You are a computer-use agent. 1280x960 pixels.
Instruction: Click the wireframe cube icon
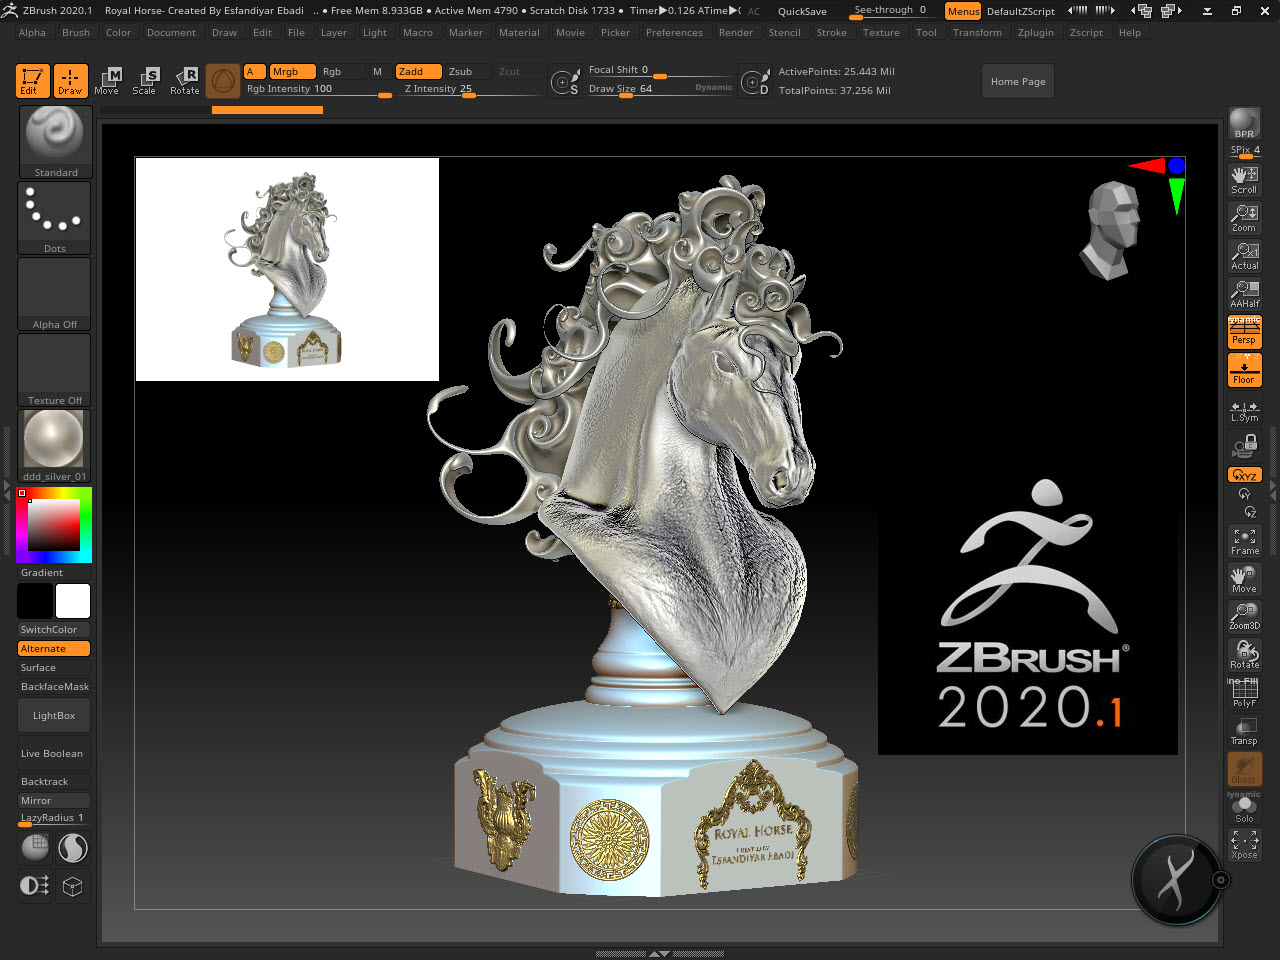tap(72, 886)
